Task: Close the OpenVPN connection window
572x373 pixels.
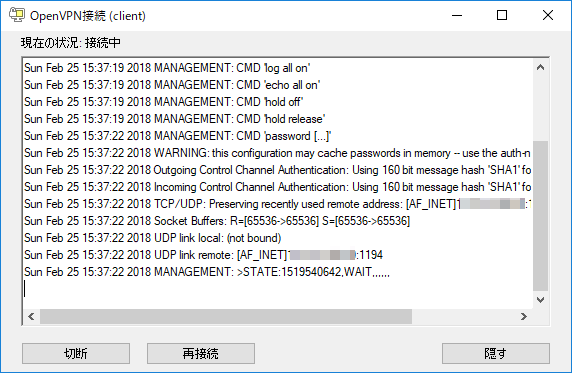Action: tap(548, 15)
